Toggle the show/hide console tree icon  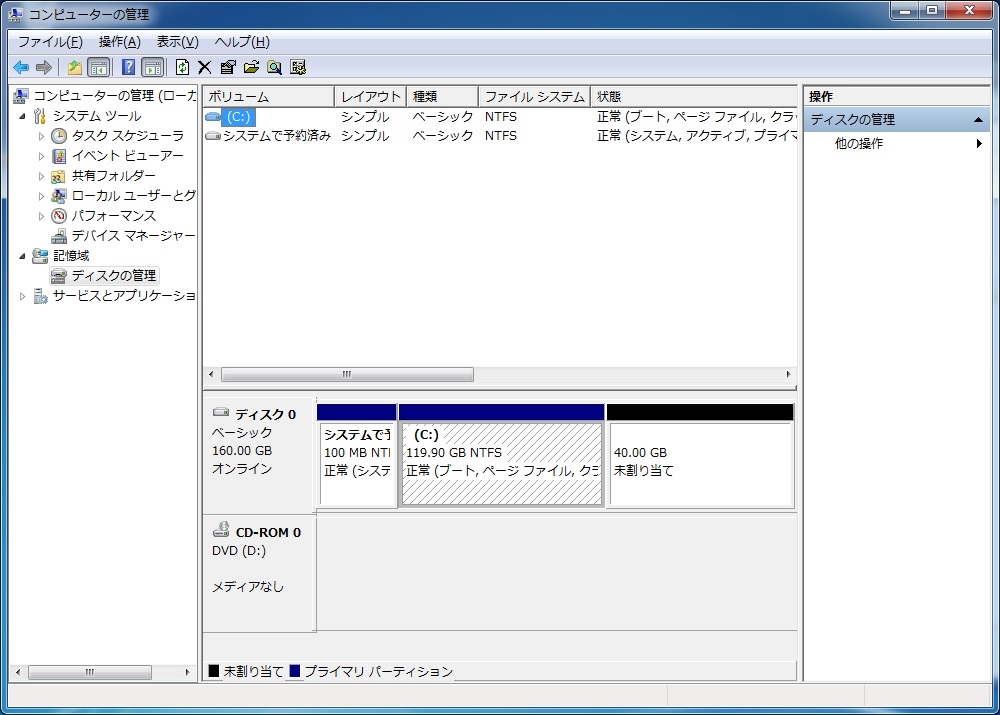[99, 67]
